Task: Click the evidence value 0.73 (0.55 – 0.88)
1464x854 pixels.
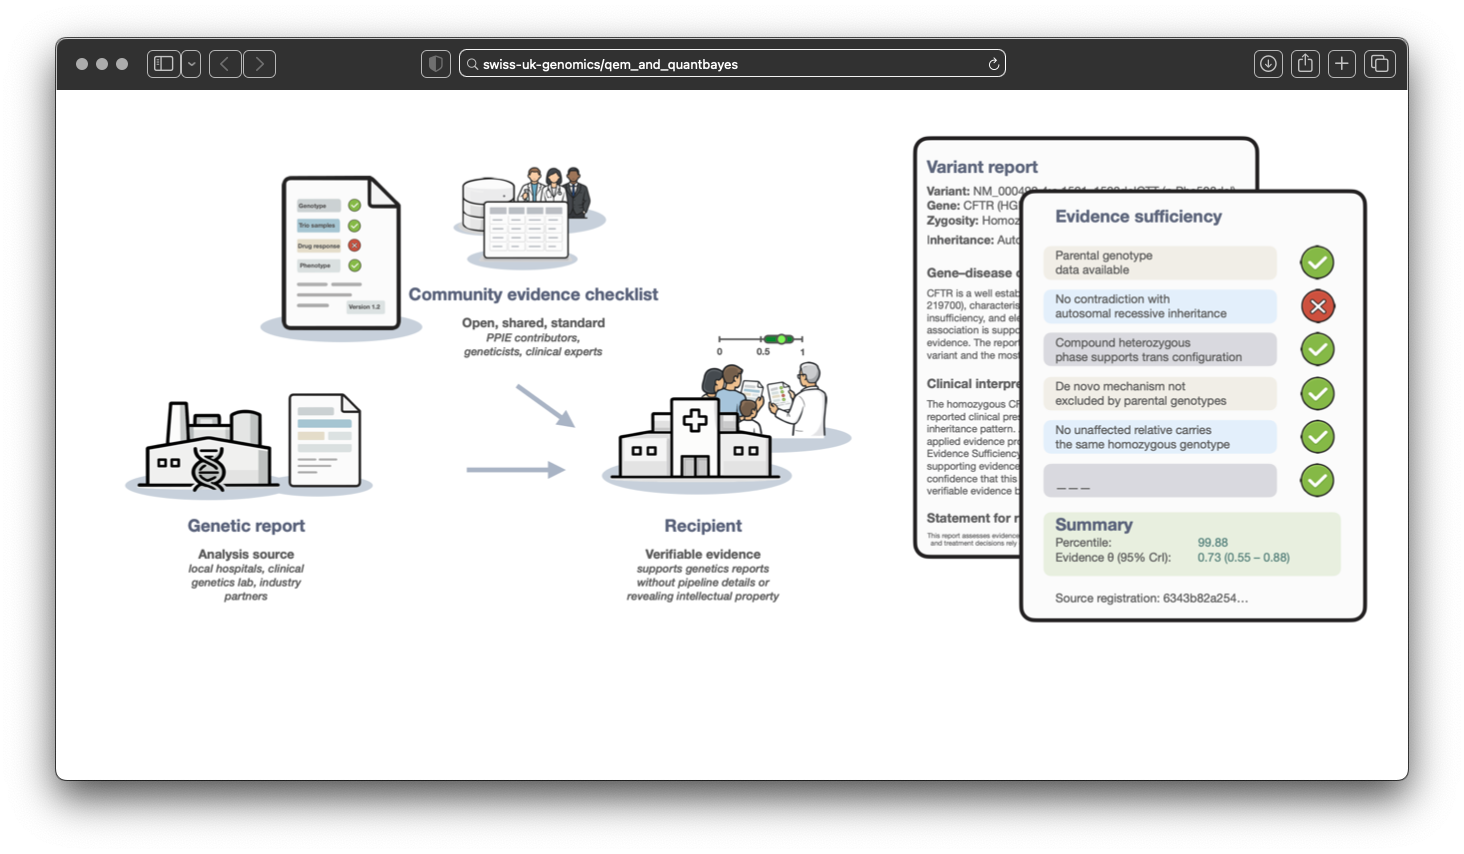Action: point(1243,558)
